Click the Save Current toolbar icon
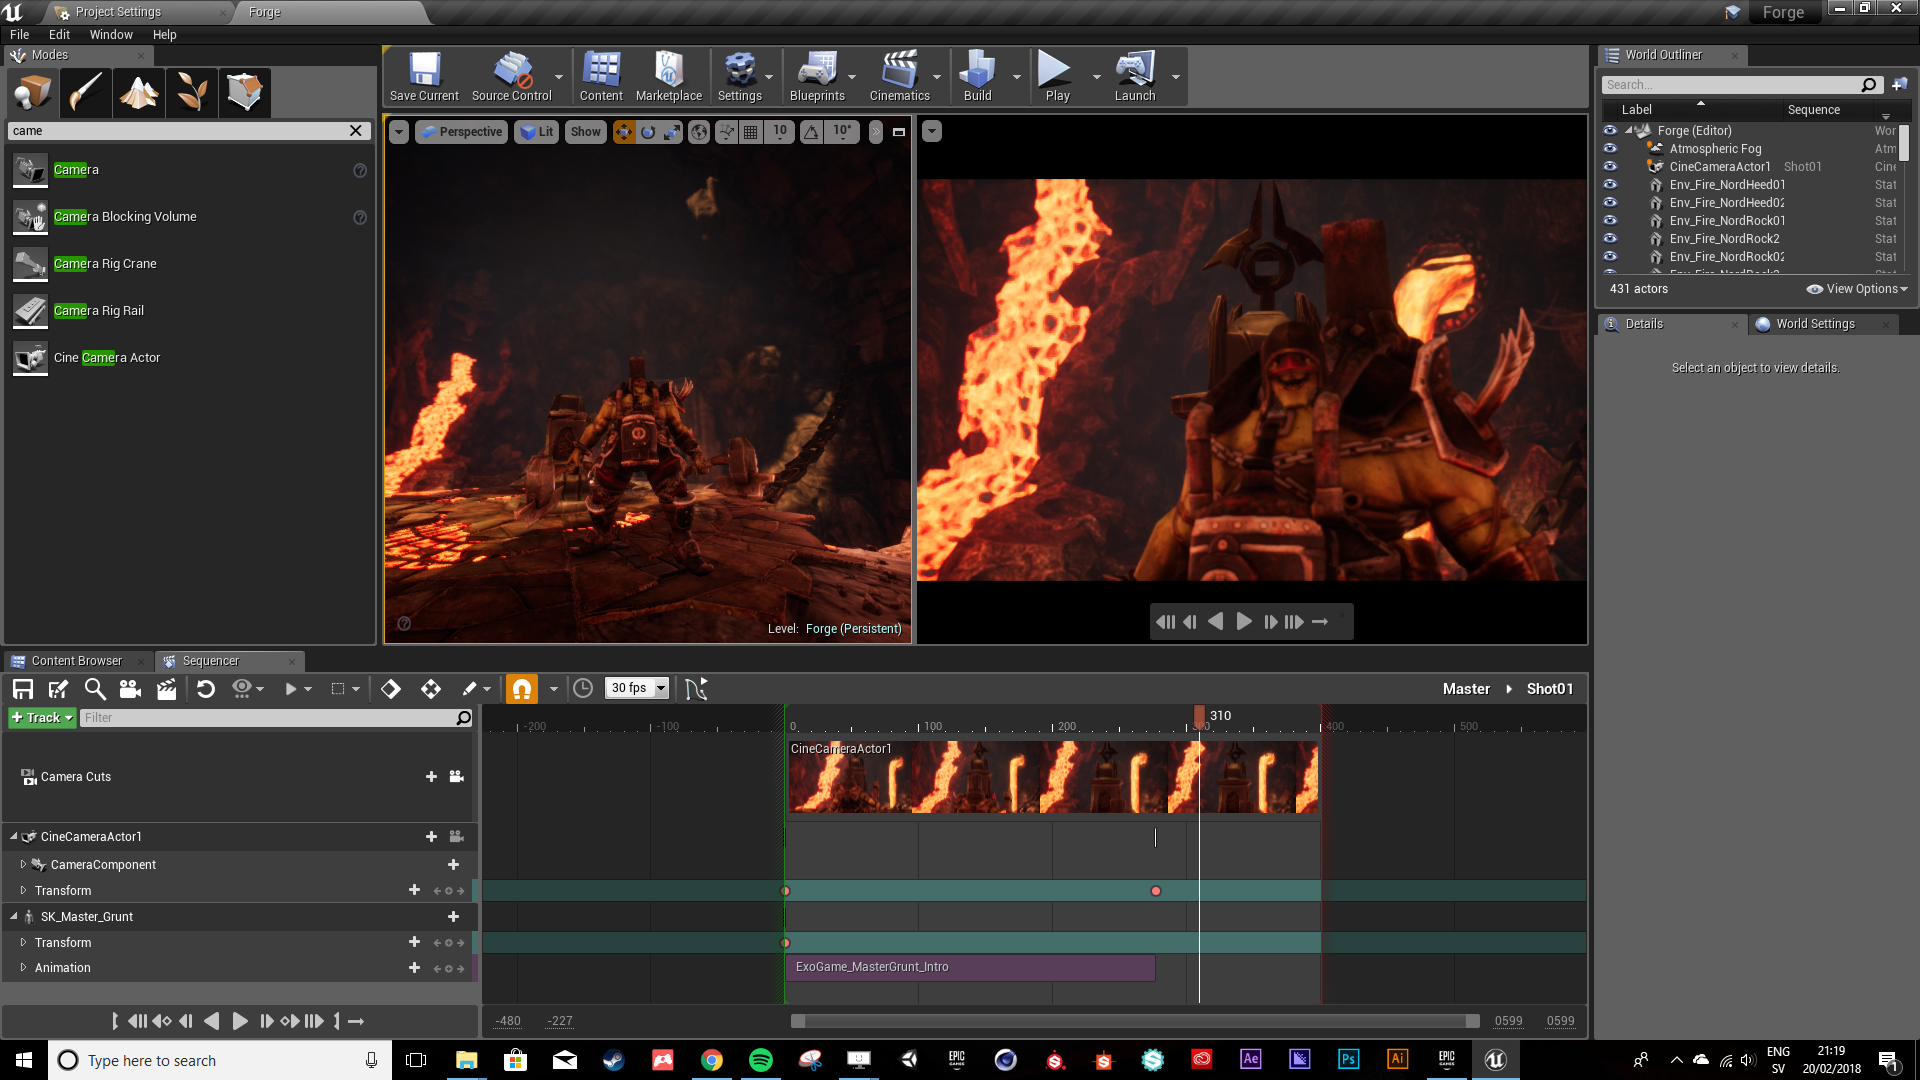Screen dimensions: 1920x1080 tap(424, 77)
